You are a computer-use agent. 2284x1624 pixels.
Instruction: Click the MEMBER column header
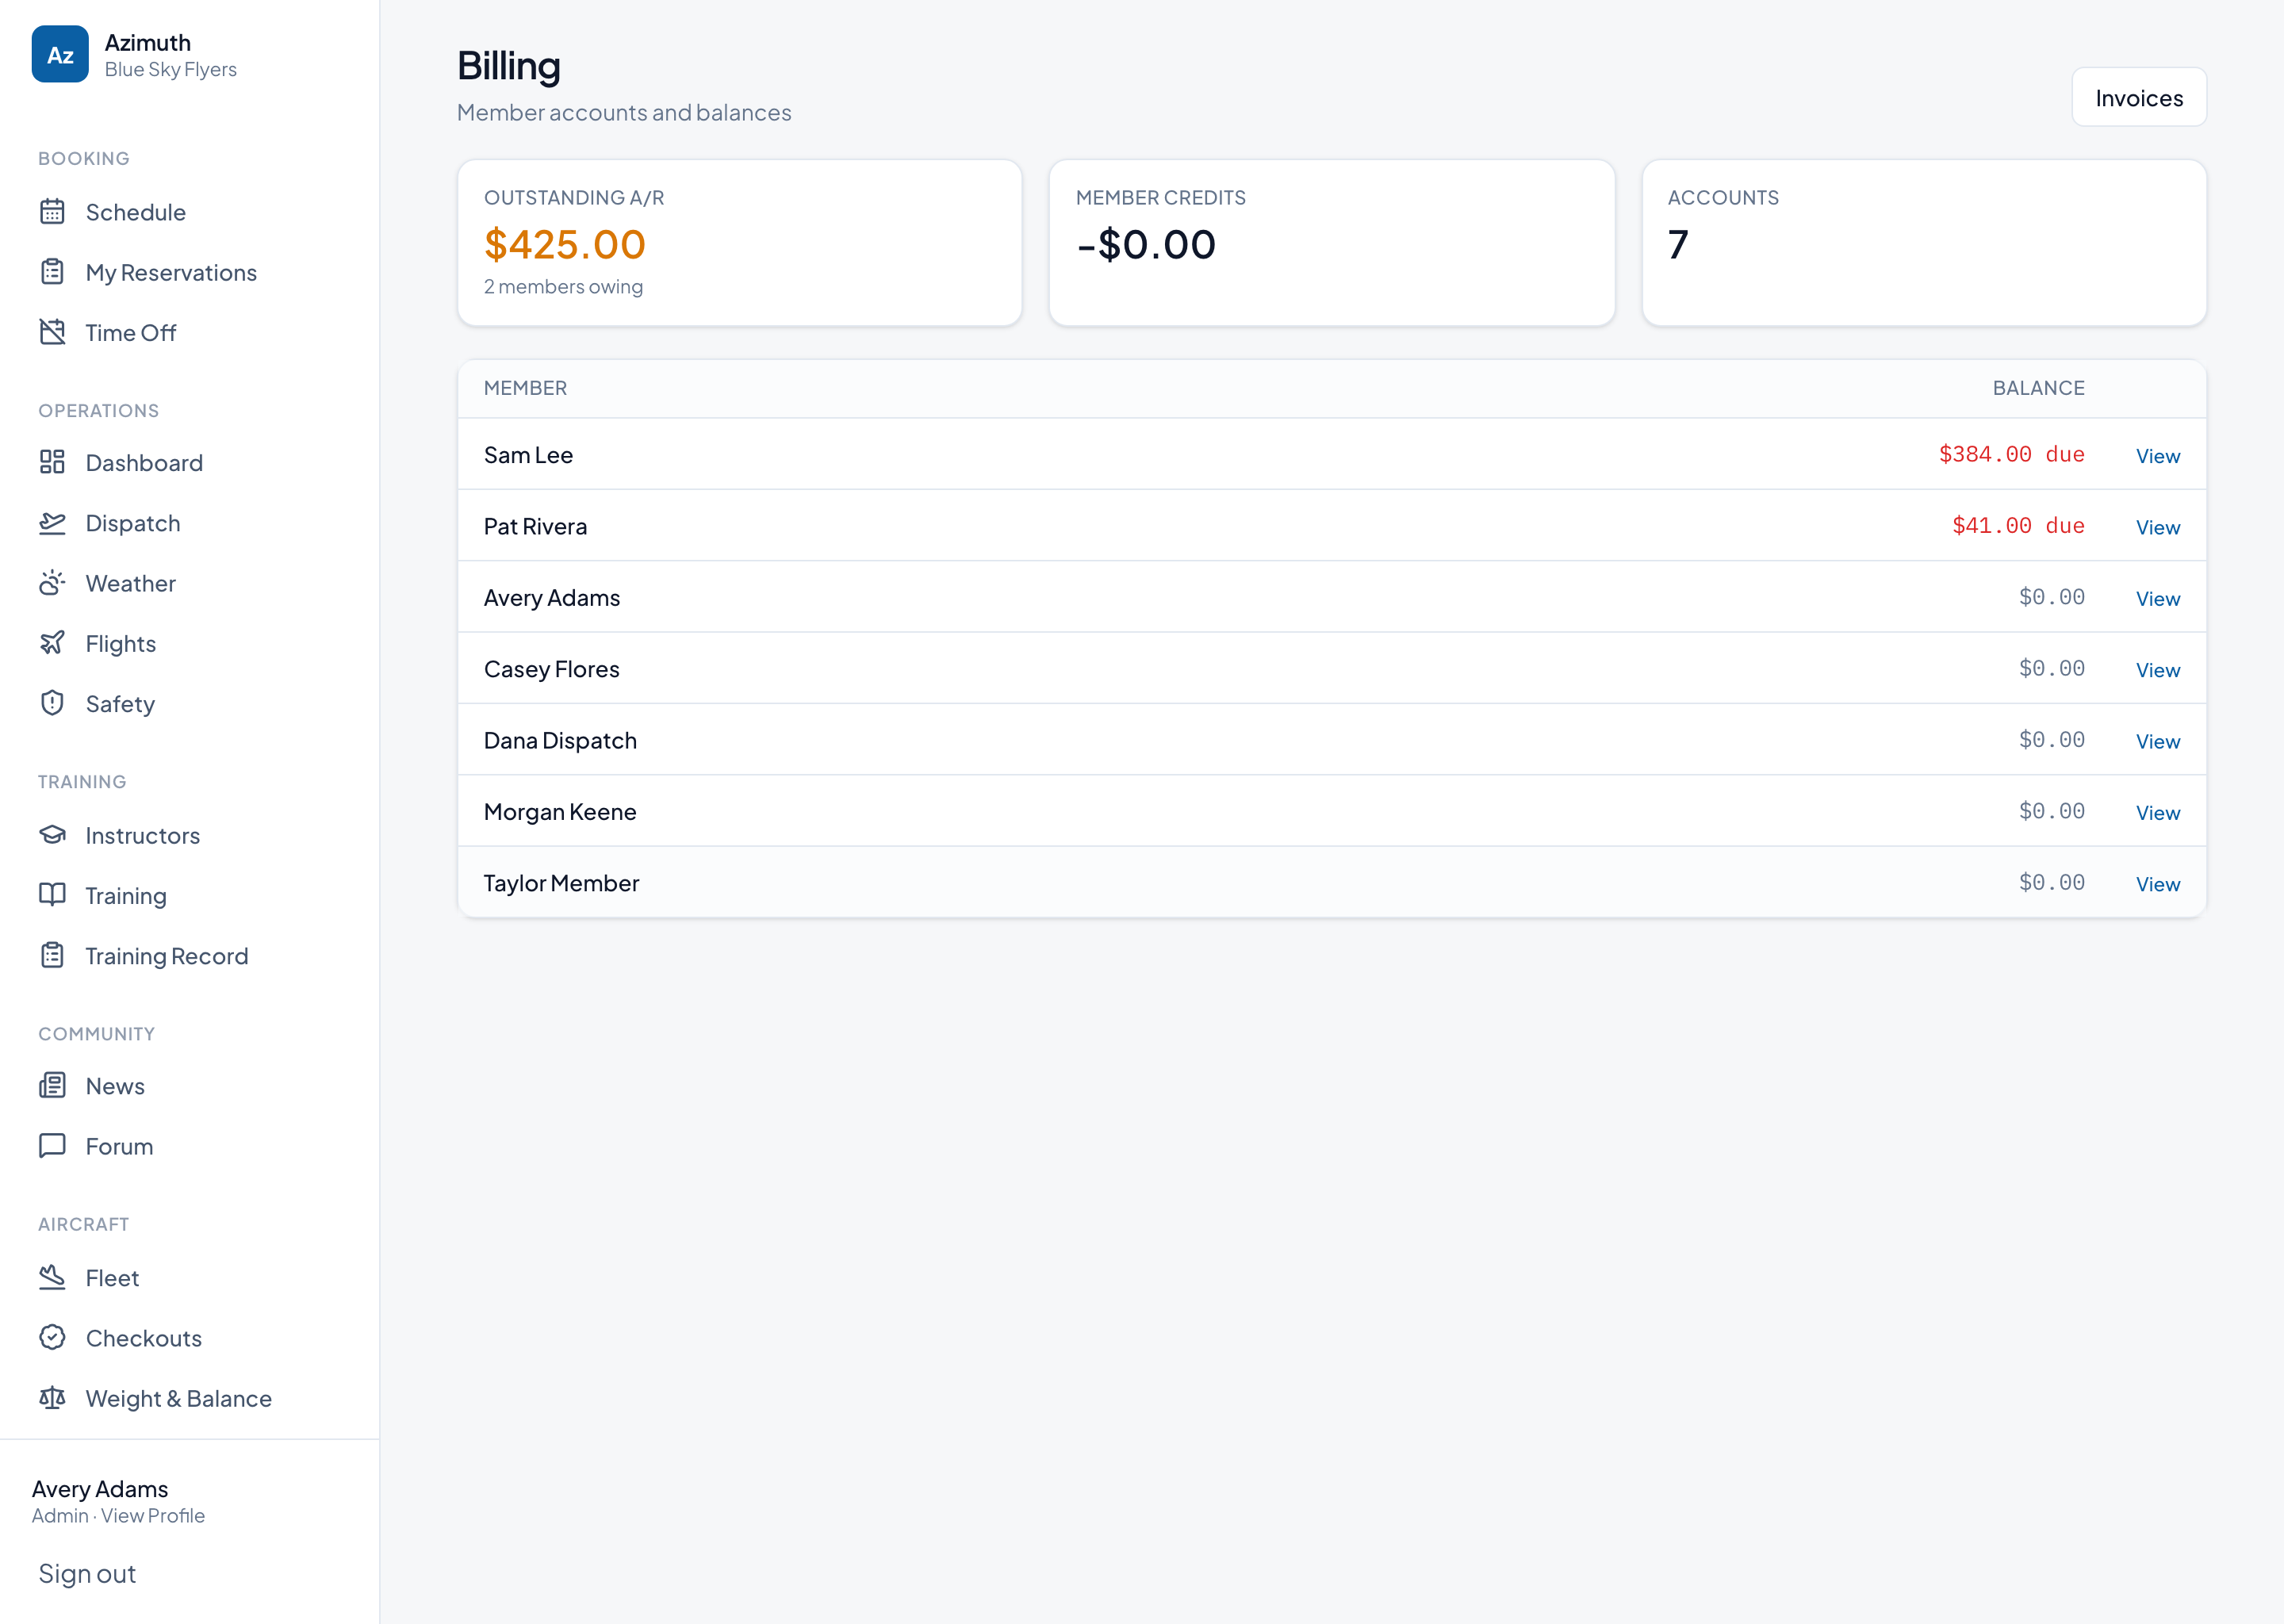pos(525,388)
